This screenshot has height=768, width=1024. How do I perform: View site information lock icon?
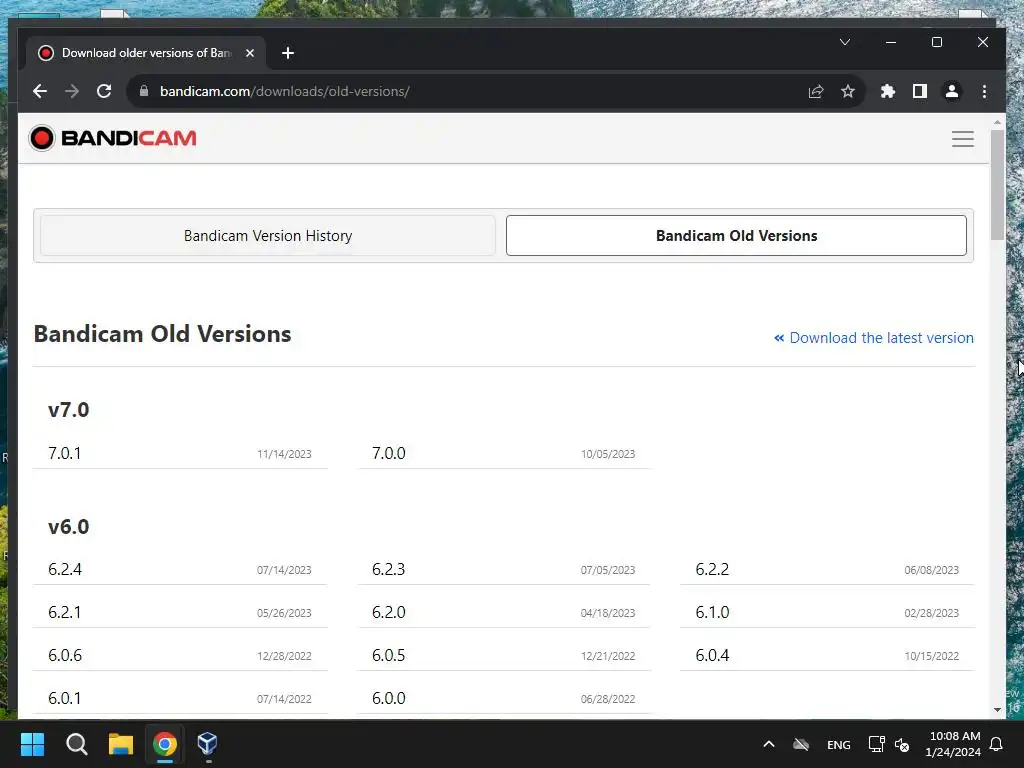pos(144,91)
